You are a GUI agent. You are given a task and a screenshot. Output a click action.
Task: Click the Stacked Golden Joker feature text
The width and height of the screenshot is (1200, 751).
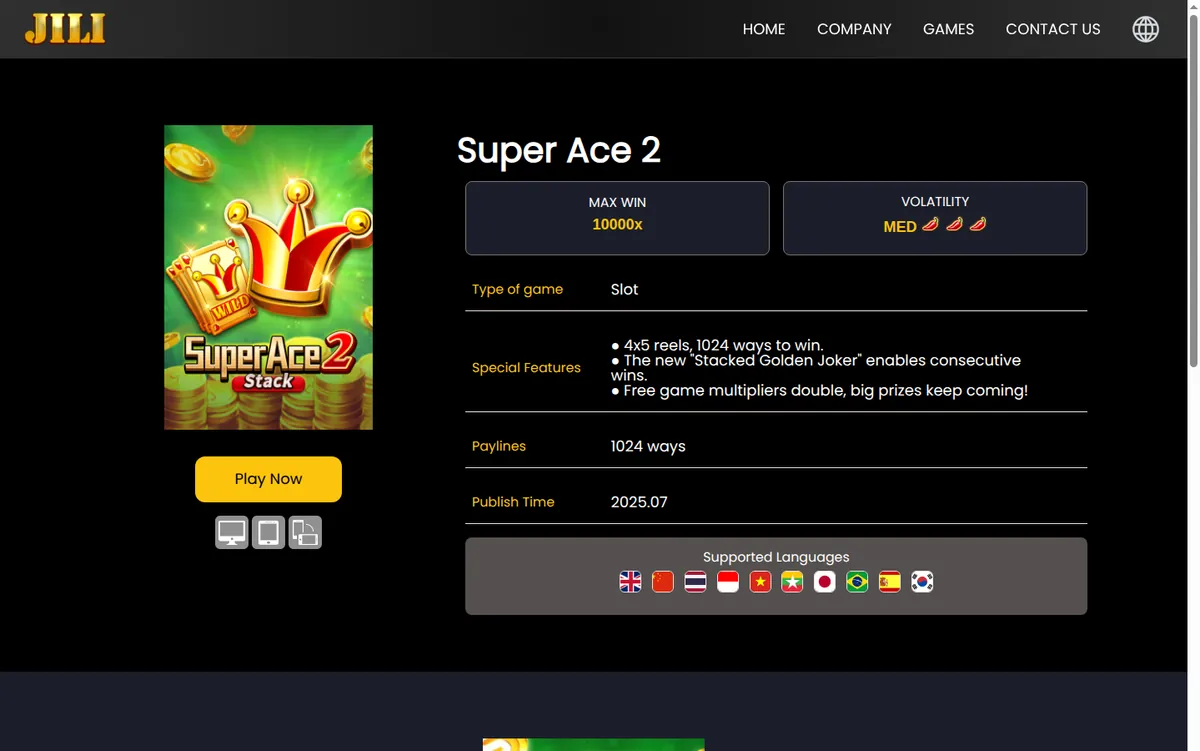[x=816, y=367]
